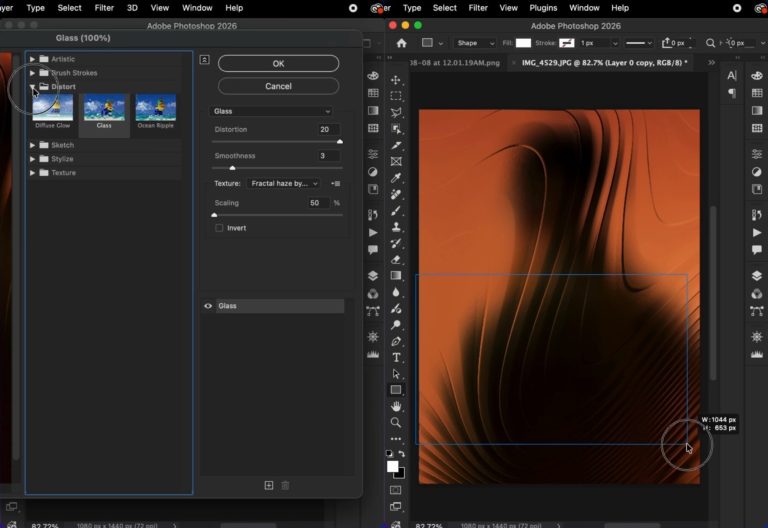Select the Move tool

(x=396, y=80)
